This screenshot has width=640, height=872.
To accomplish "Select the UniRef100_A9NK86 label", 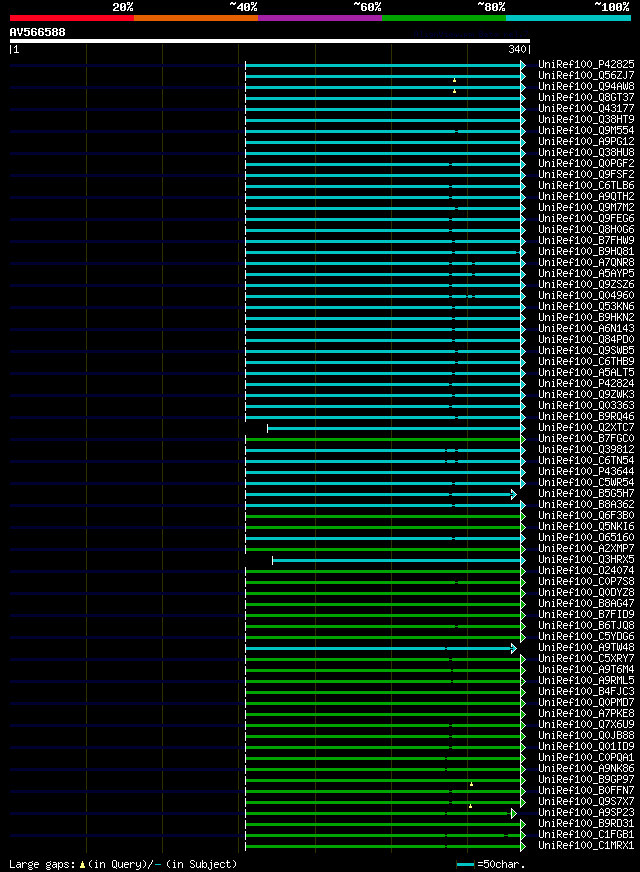I will coord(586,769).
